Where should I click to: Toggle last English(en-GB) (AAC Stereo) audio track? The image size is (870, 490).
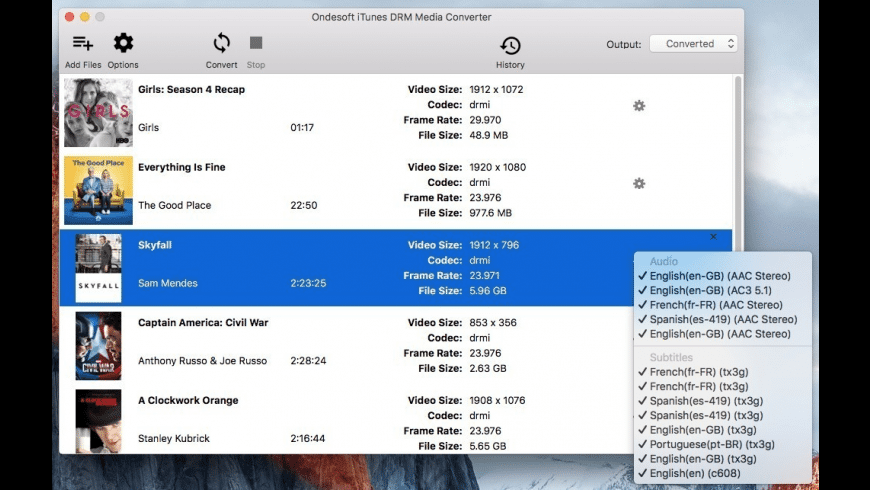[x=722, y=334]
